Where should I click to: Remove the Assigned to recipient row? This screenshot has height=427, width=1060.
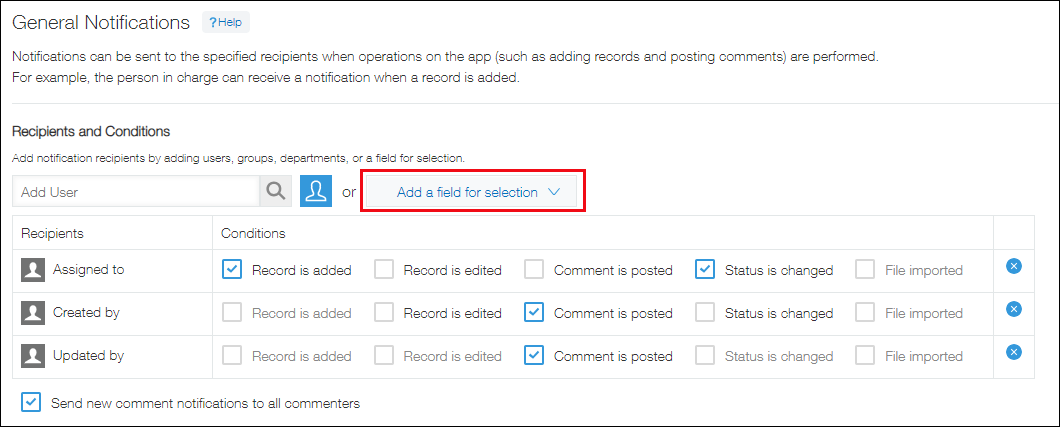1013,266
